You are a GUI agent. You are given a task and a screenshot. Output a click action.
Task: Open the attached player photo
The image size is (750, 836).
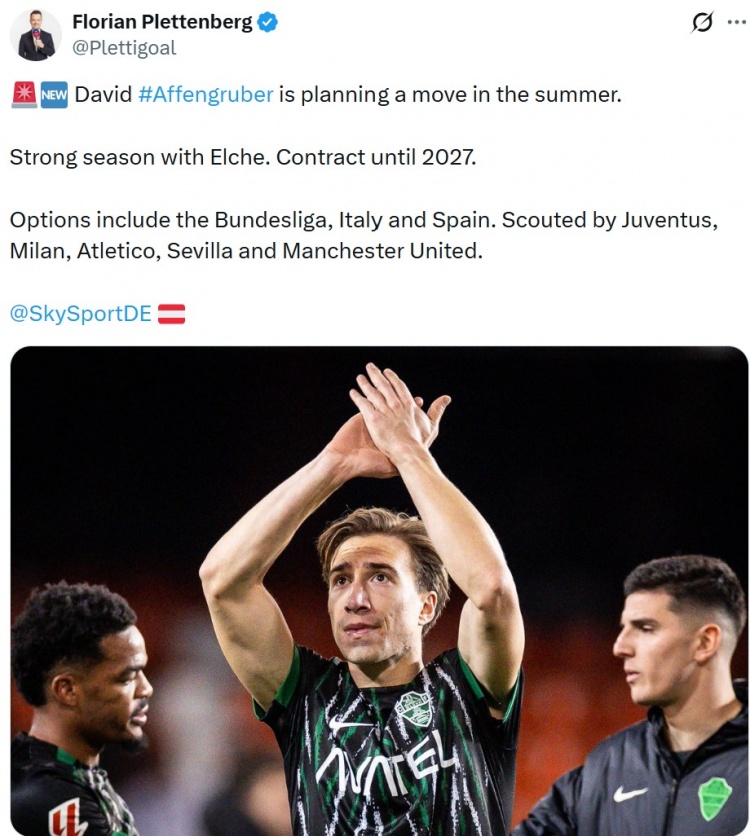[x=379, y=591]
